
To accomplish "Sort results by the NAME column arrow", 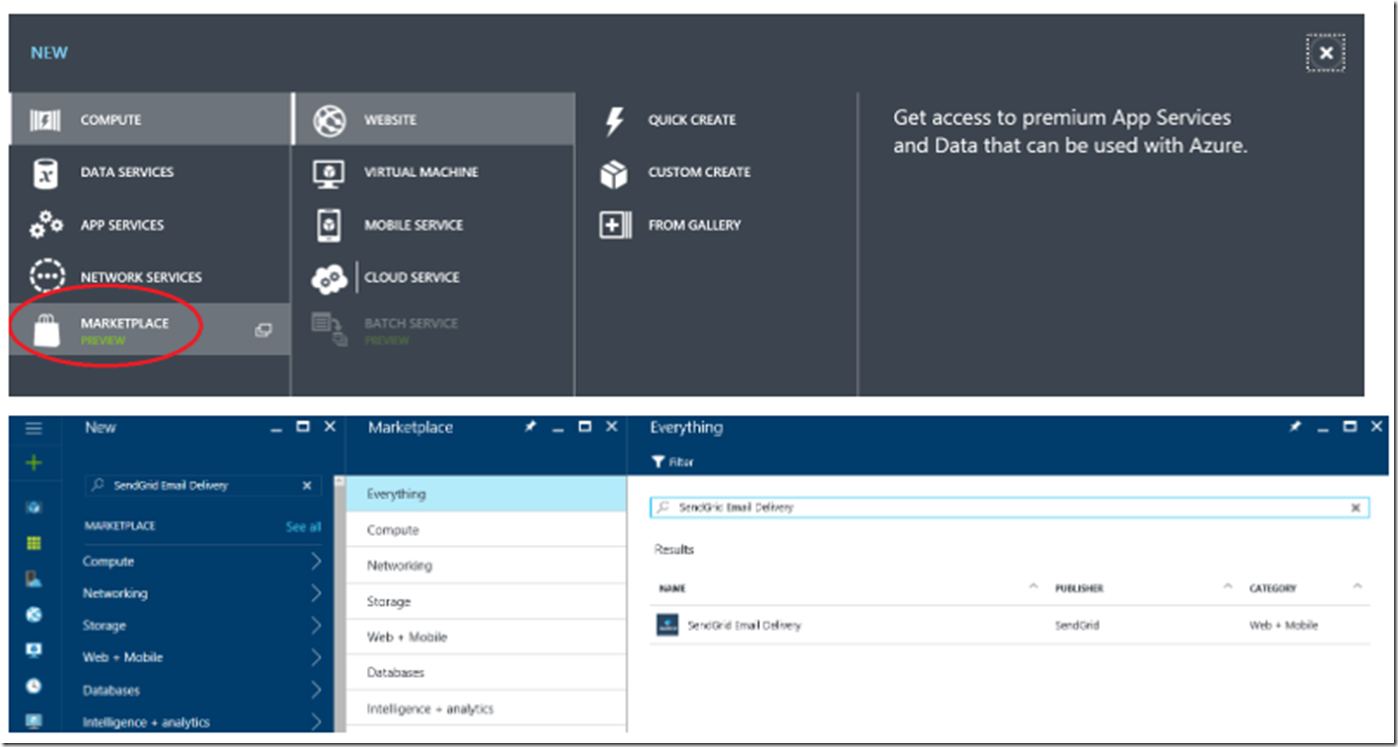I will [x=1033, y=587].
